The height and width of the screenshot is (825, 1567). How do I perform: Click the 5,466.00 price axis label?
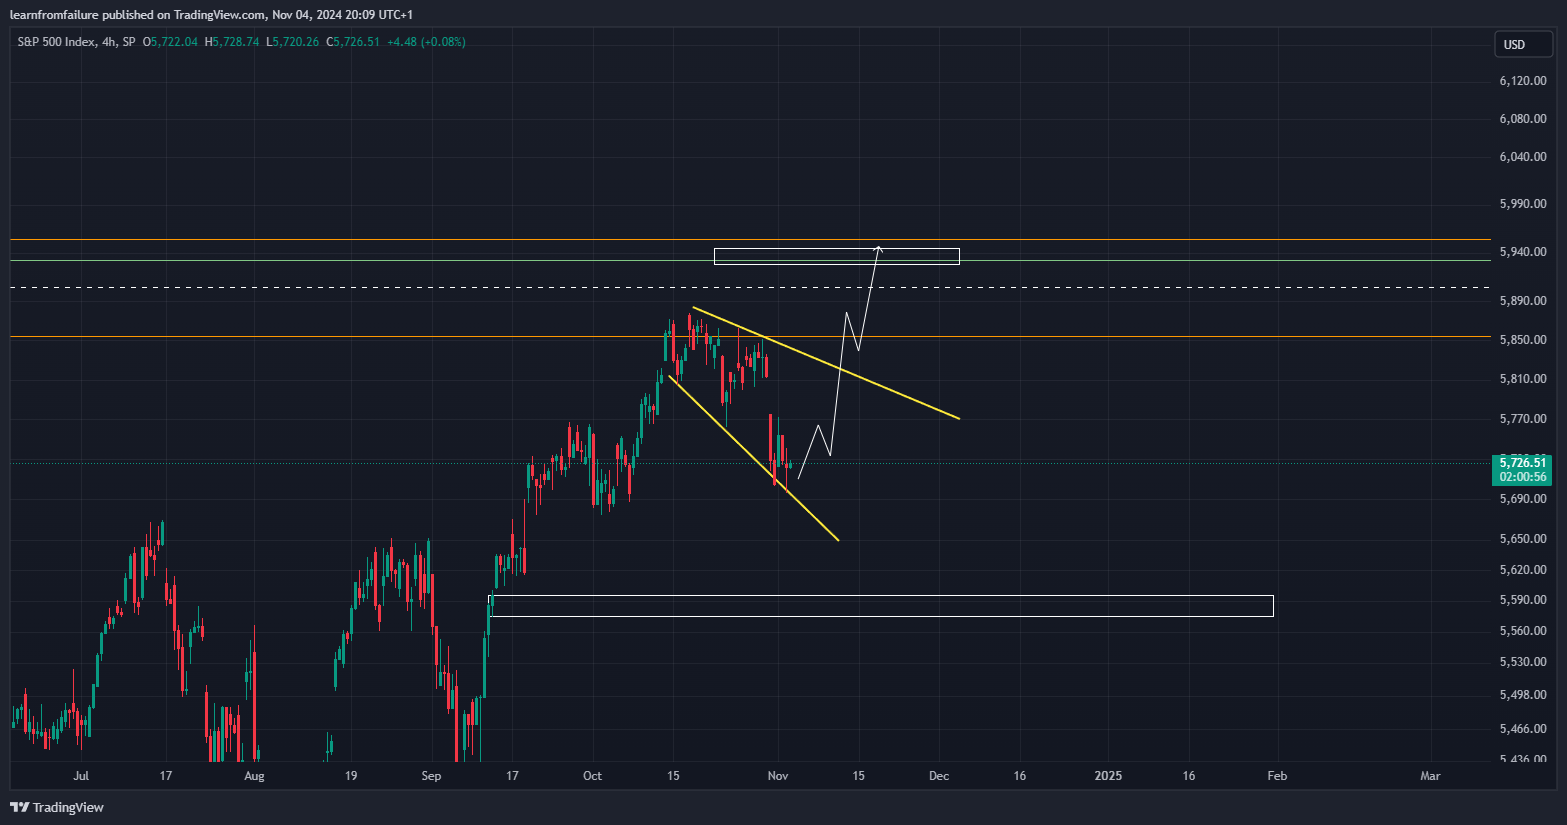1523,730
